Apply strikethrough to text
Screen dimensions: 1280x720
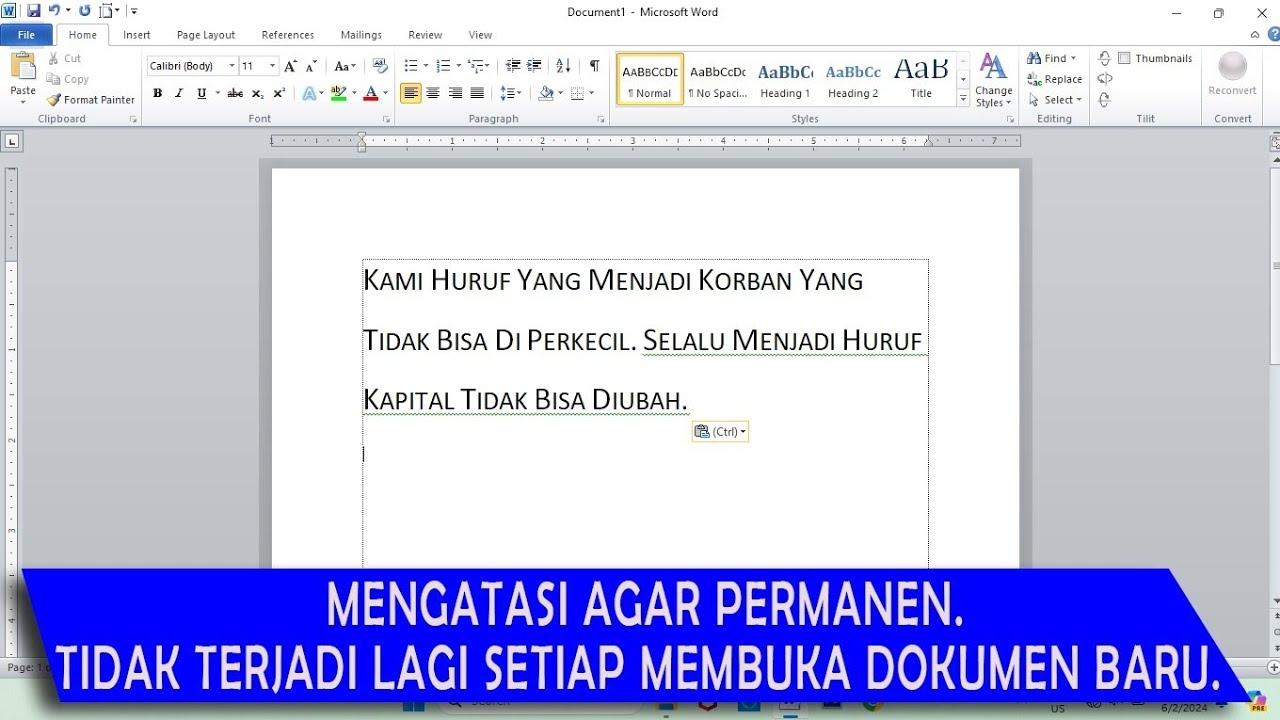(235, 93)
